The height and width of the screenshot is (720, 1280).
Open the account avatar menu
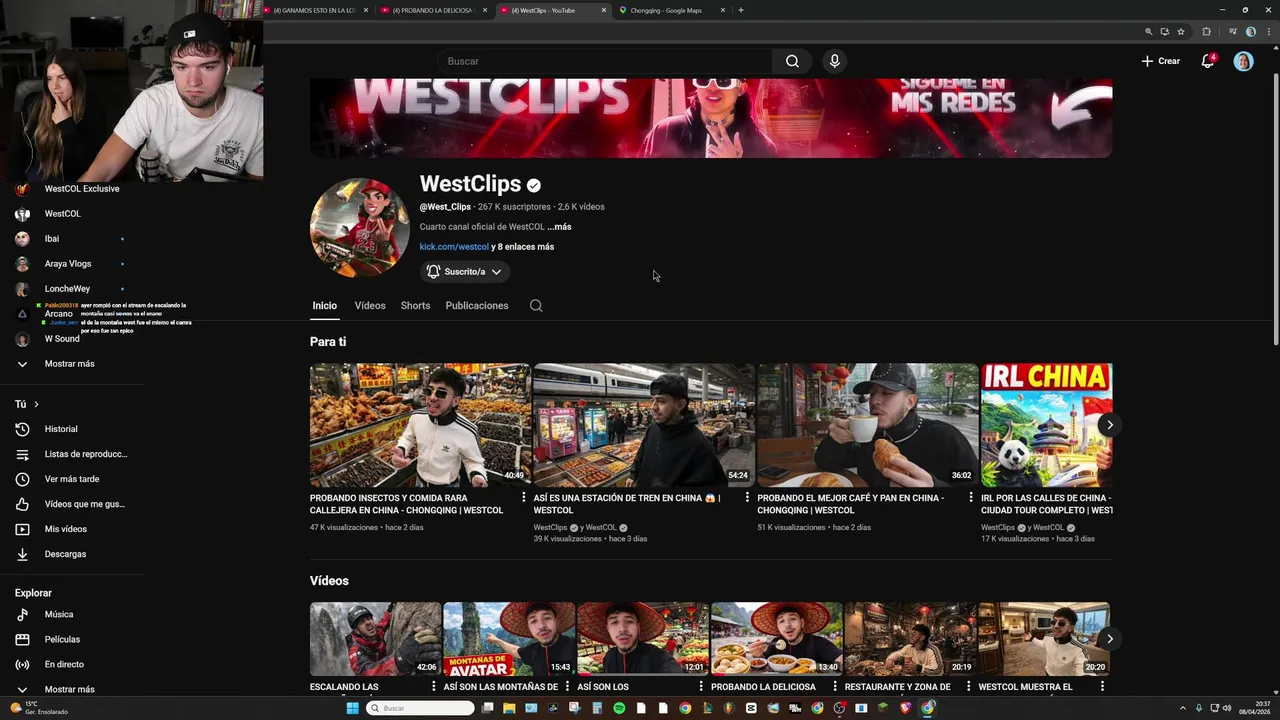pyautogui.click(x=1243, y=61)
